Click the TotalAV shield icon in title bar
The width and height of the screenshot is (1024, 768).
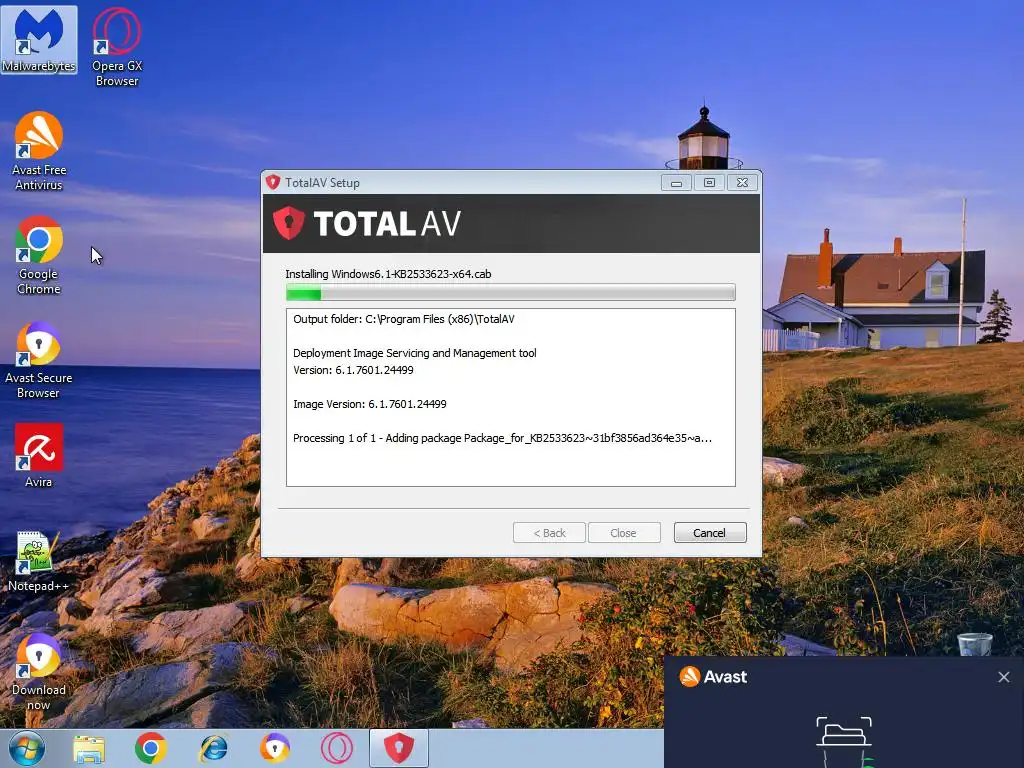pos(273,182)
